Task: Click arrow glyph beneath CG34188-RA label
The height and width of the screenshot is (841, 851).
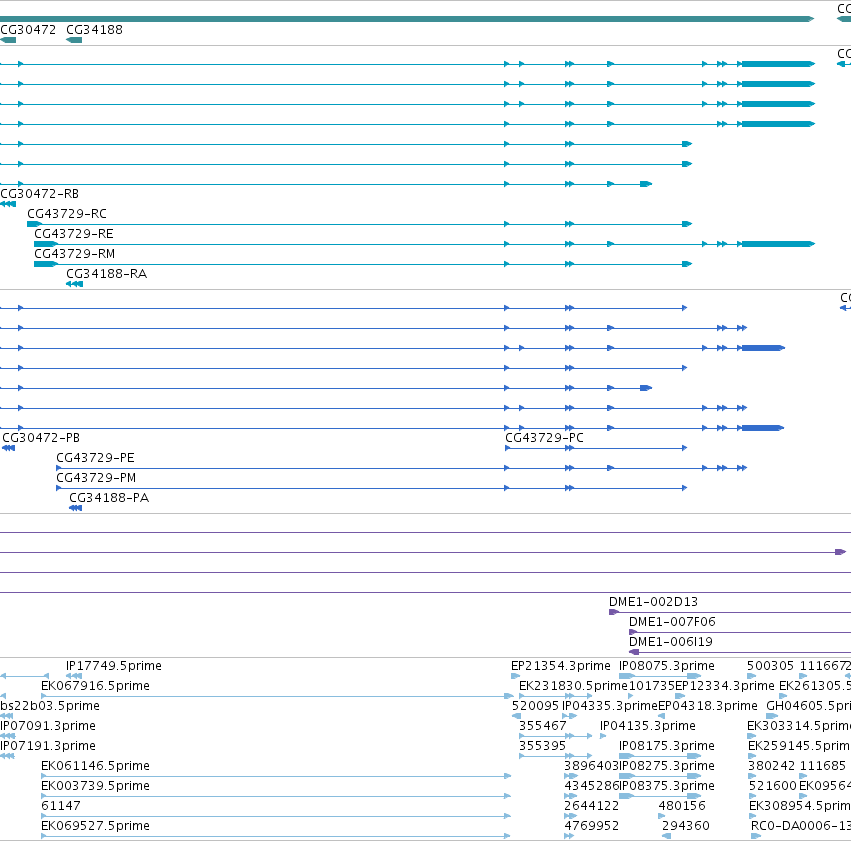Action: (x=74, y=284)
